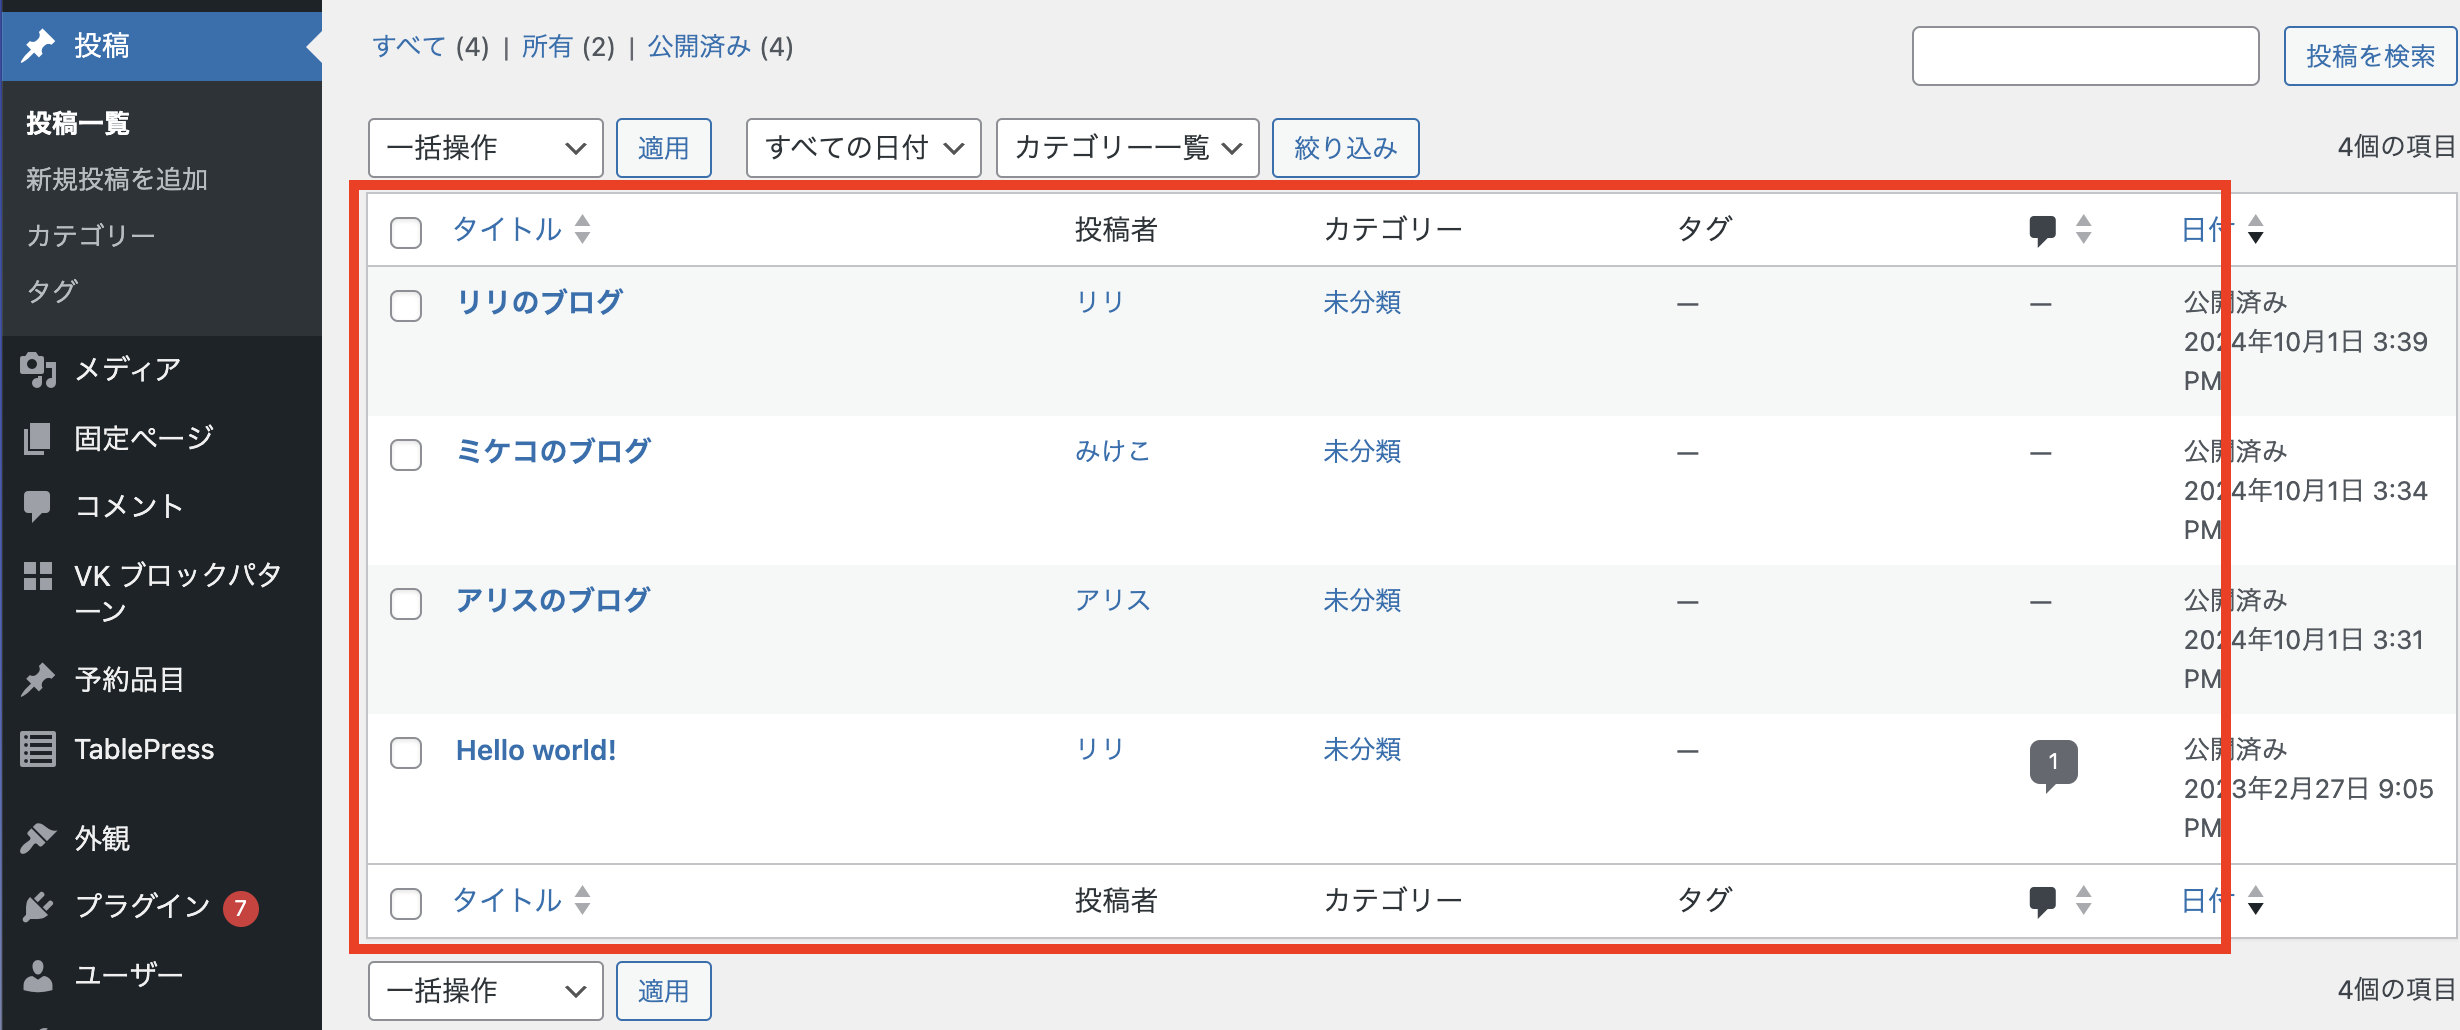Image resolution: width=2460 pixels, height=1030 pixels.
Task: Open TablePress from the sidebar
Action: tap(144, 749)
